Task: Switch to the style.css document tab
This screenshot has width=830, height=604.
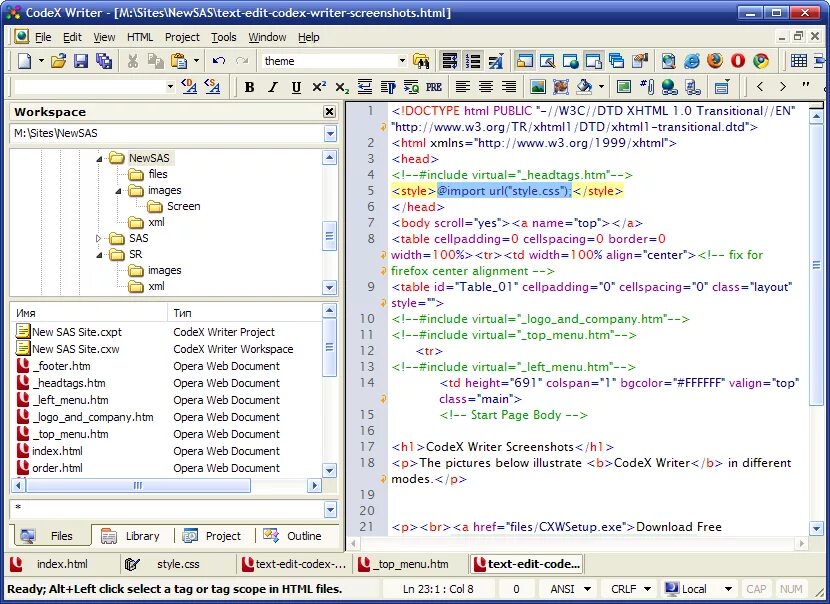Action: (x=177, y=564)
